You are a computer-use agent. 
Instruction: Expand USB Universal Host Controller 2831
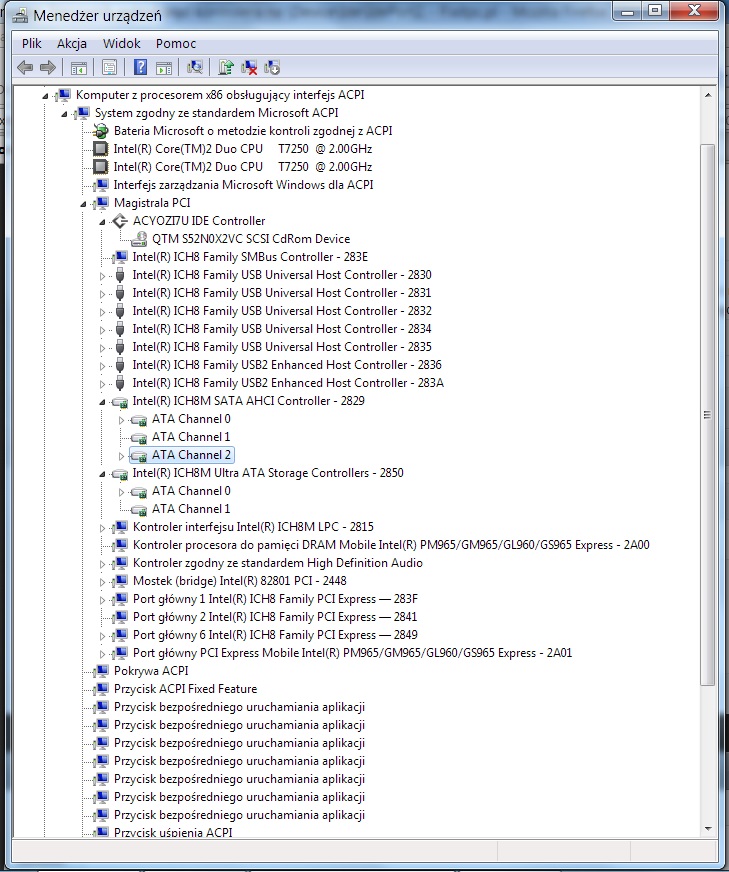pyautogui.click(x=102, y=294)
